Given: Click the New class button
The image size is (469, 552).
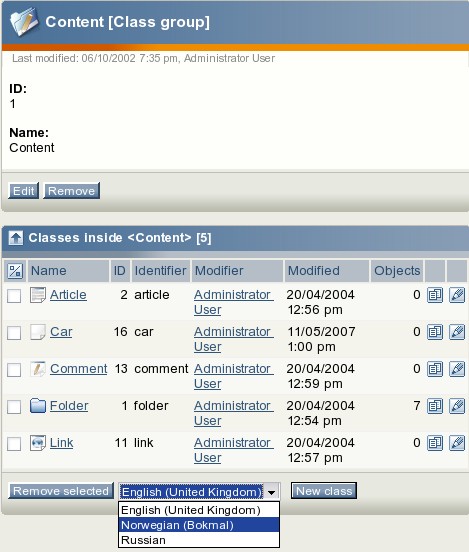Looking at the screenshot, I should tap(324, 491).
